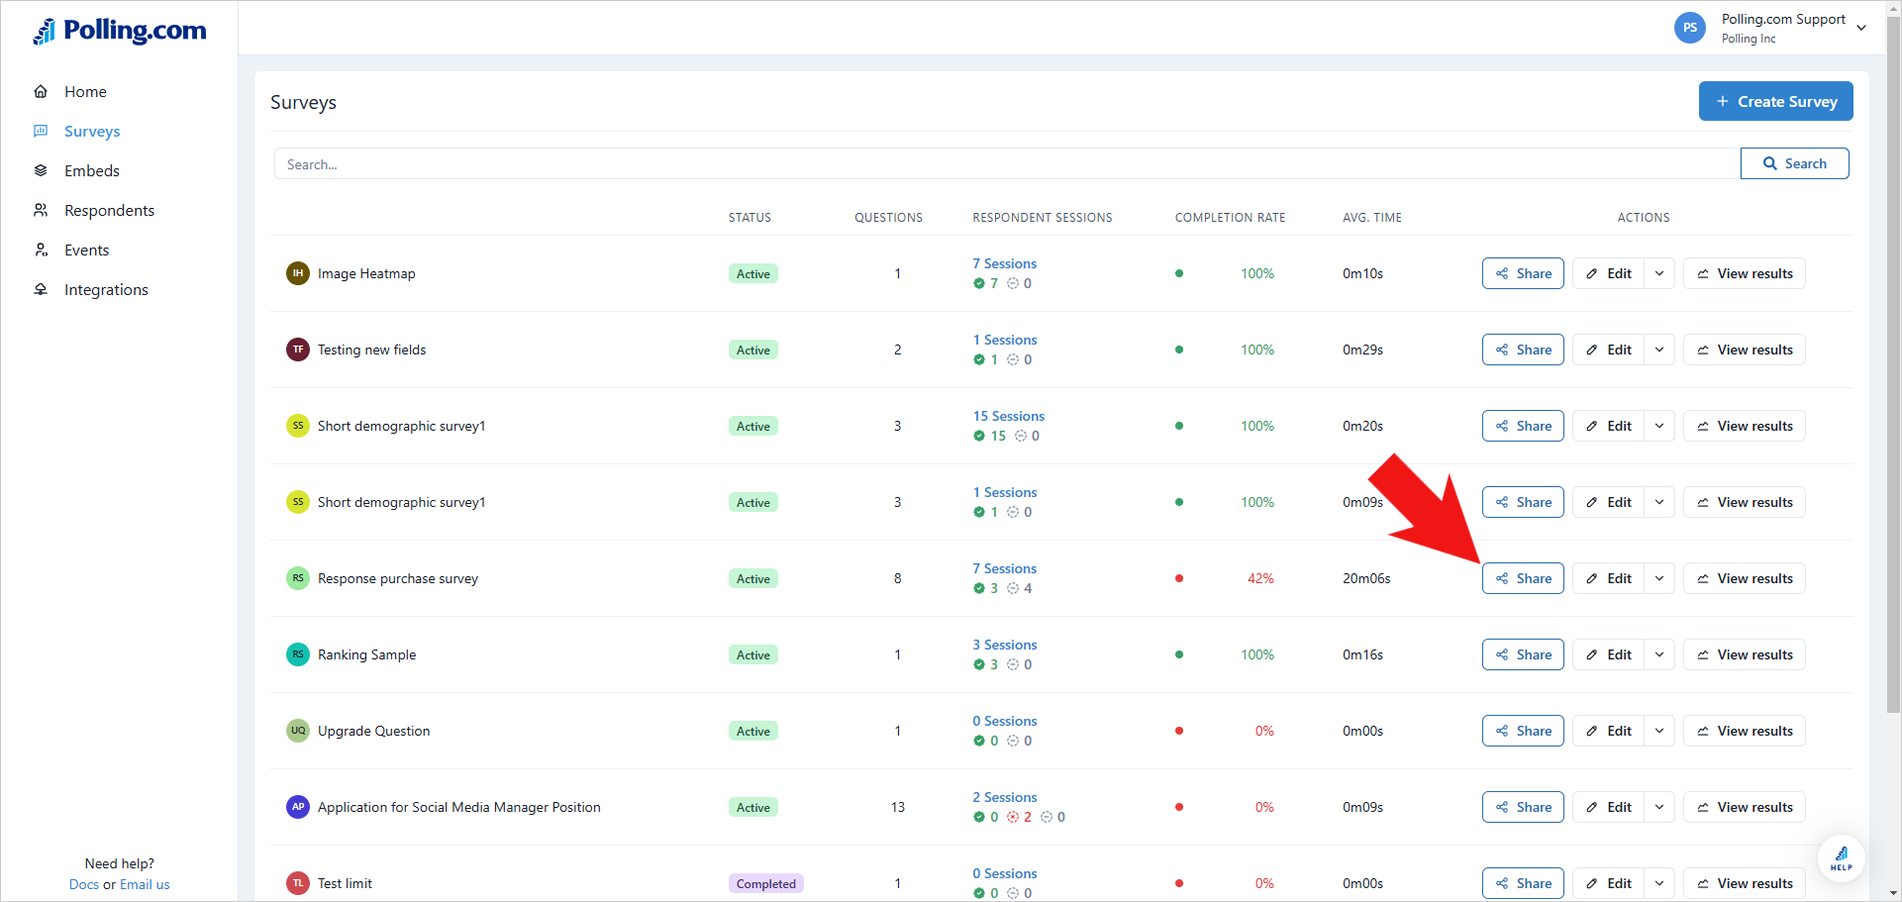Click the Surveys sidebar icon

coord(41,131)
